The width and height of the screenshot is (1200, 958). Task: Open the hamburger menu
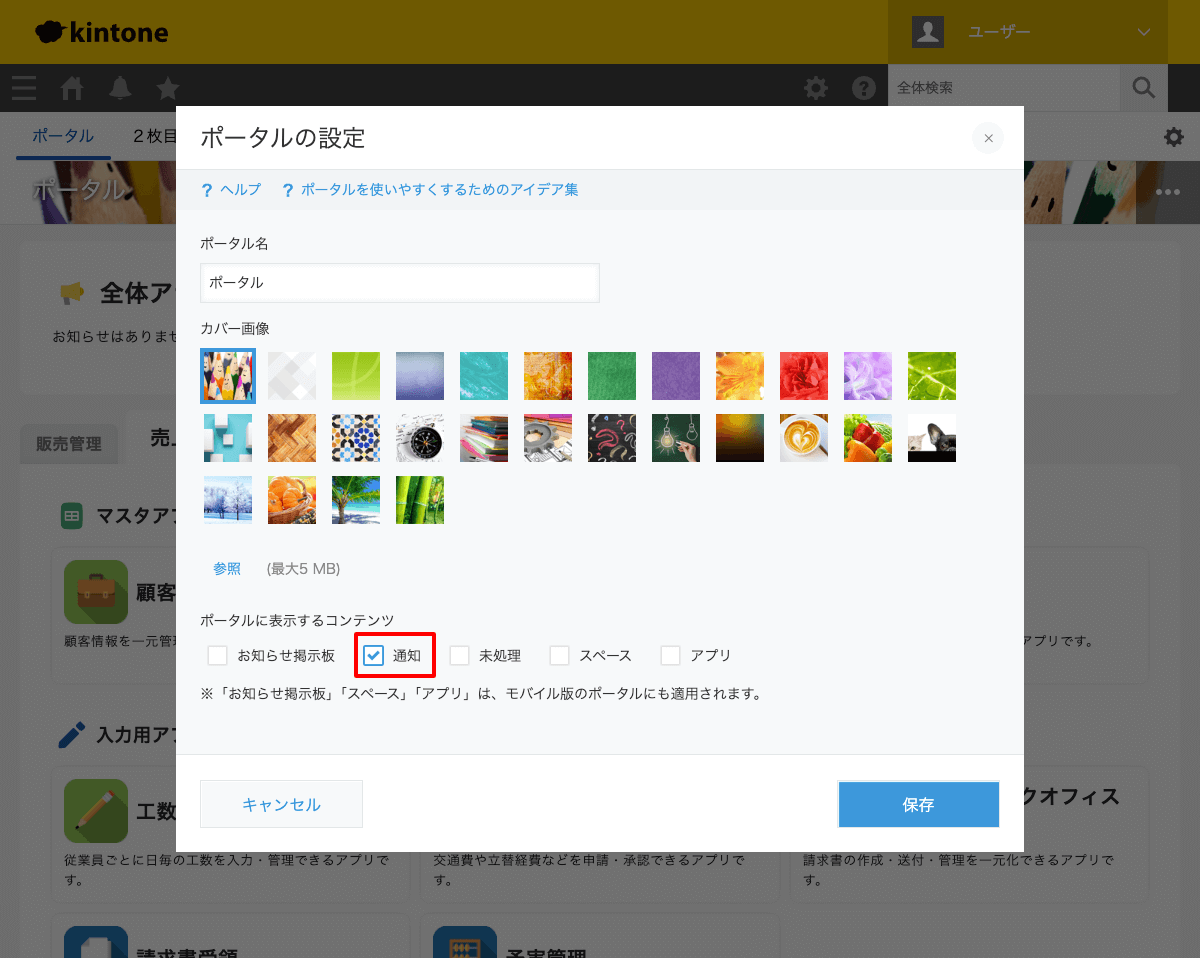(x=23, y=88)
